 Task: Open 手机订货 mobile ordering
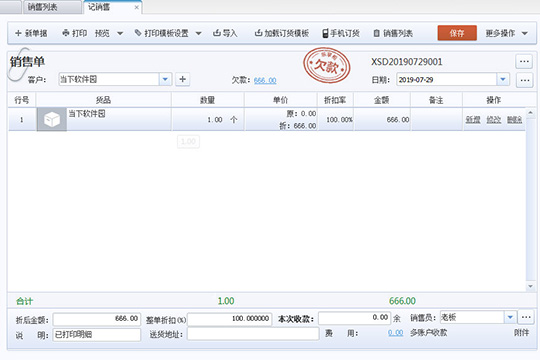[x=341, y=33]
